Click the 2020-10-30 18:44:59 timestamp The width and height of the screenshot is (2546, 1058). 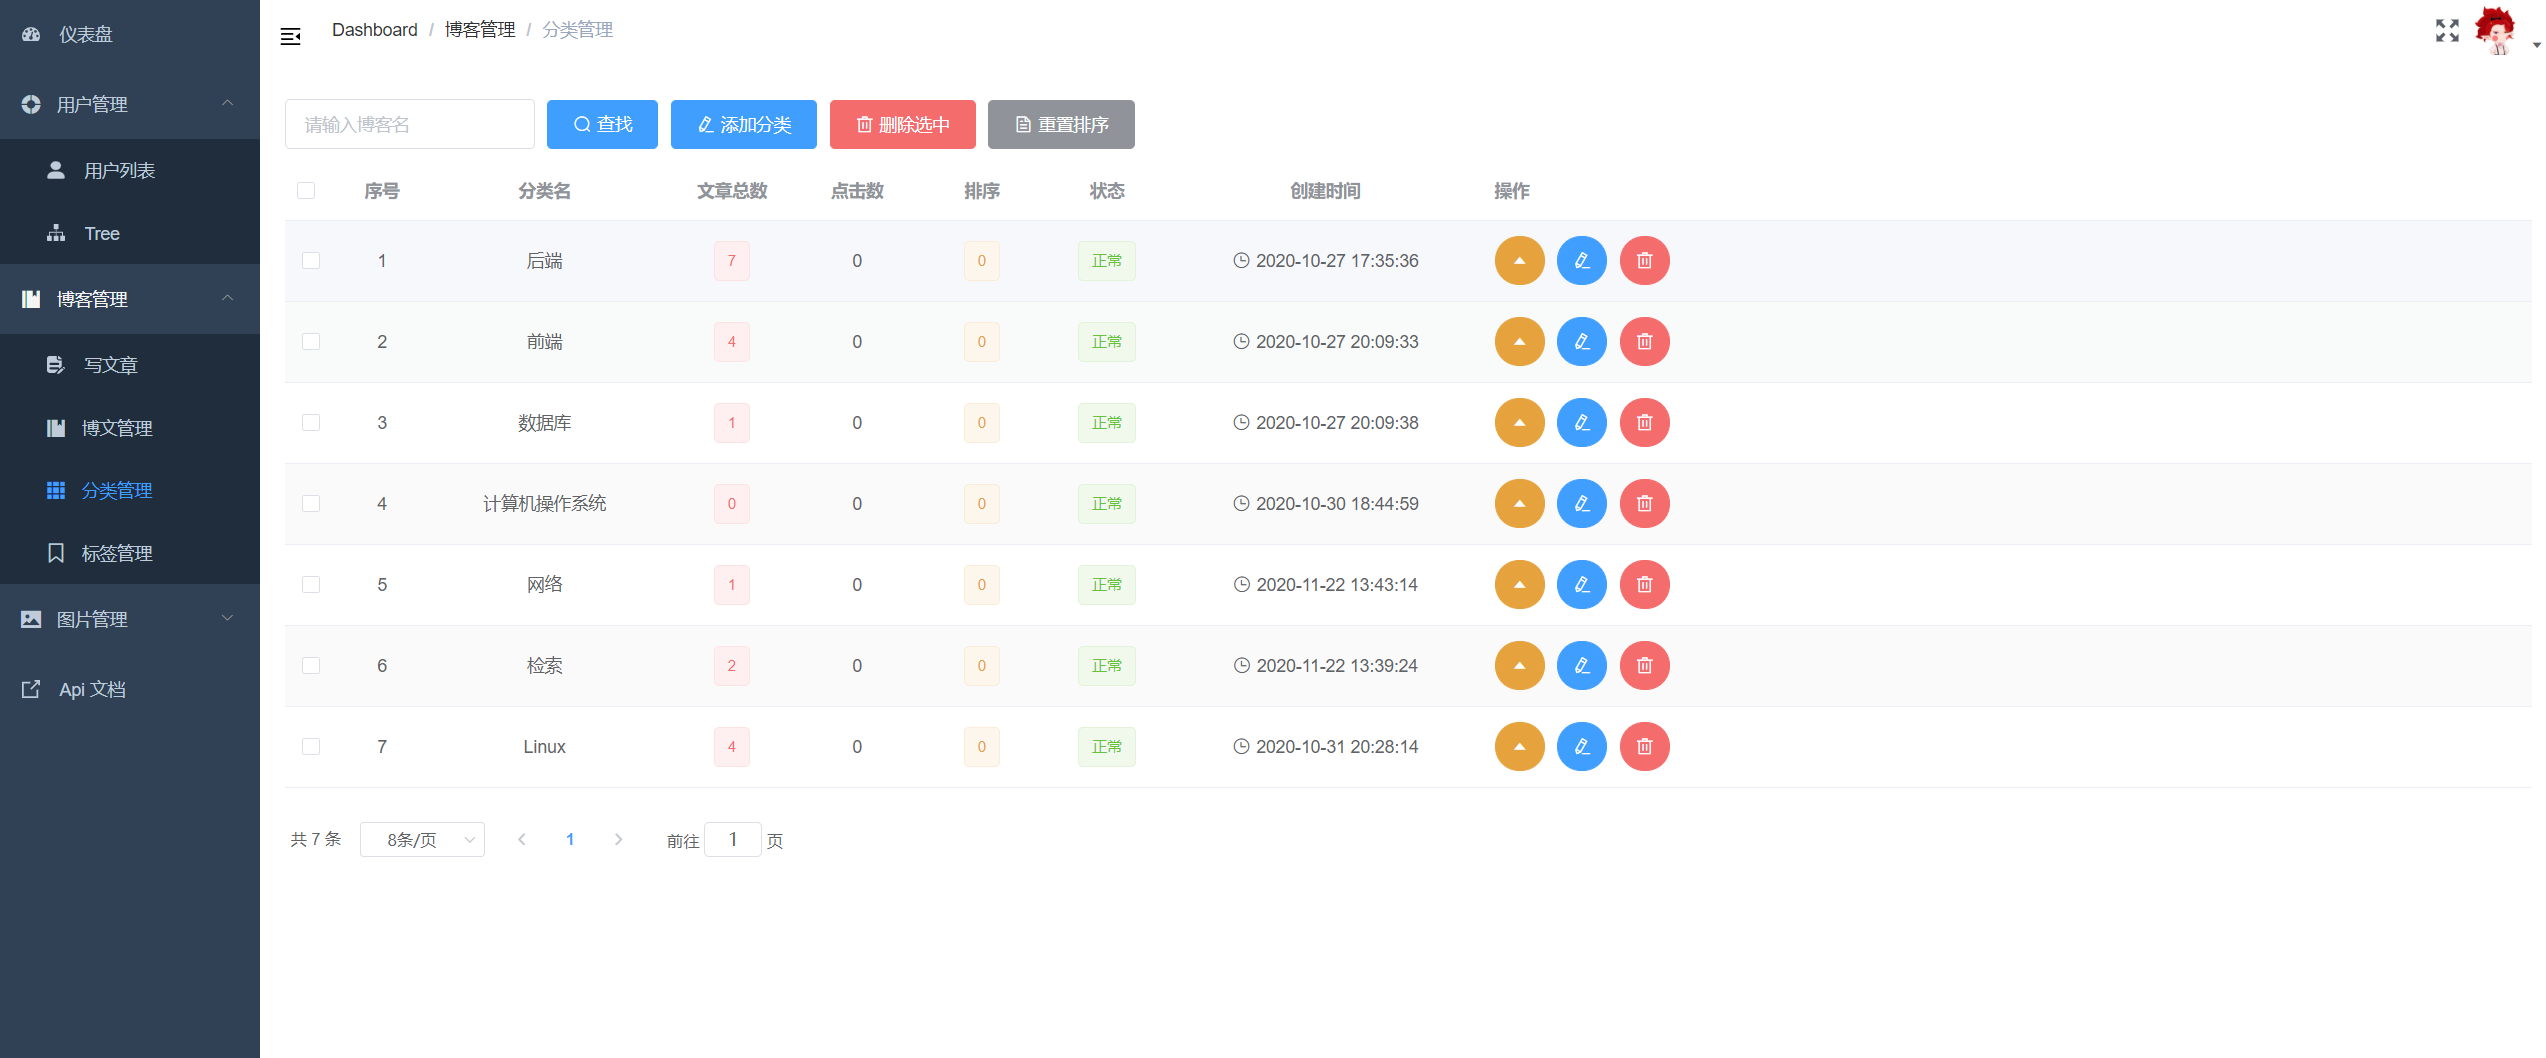click(x=1336, y=504)
